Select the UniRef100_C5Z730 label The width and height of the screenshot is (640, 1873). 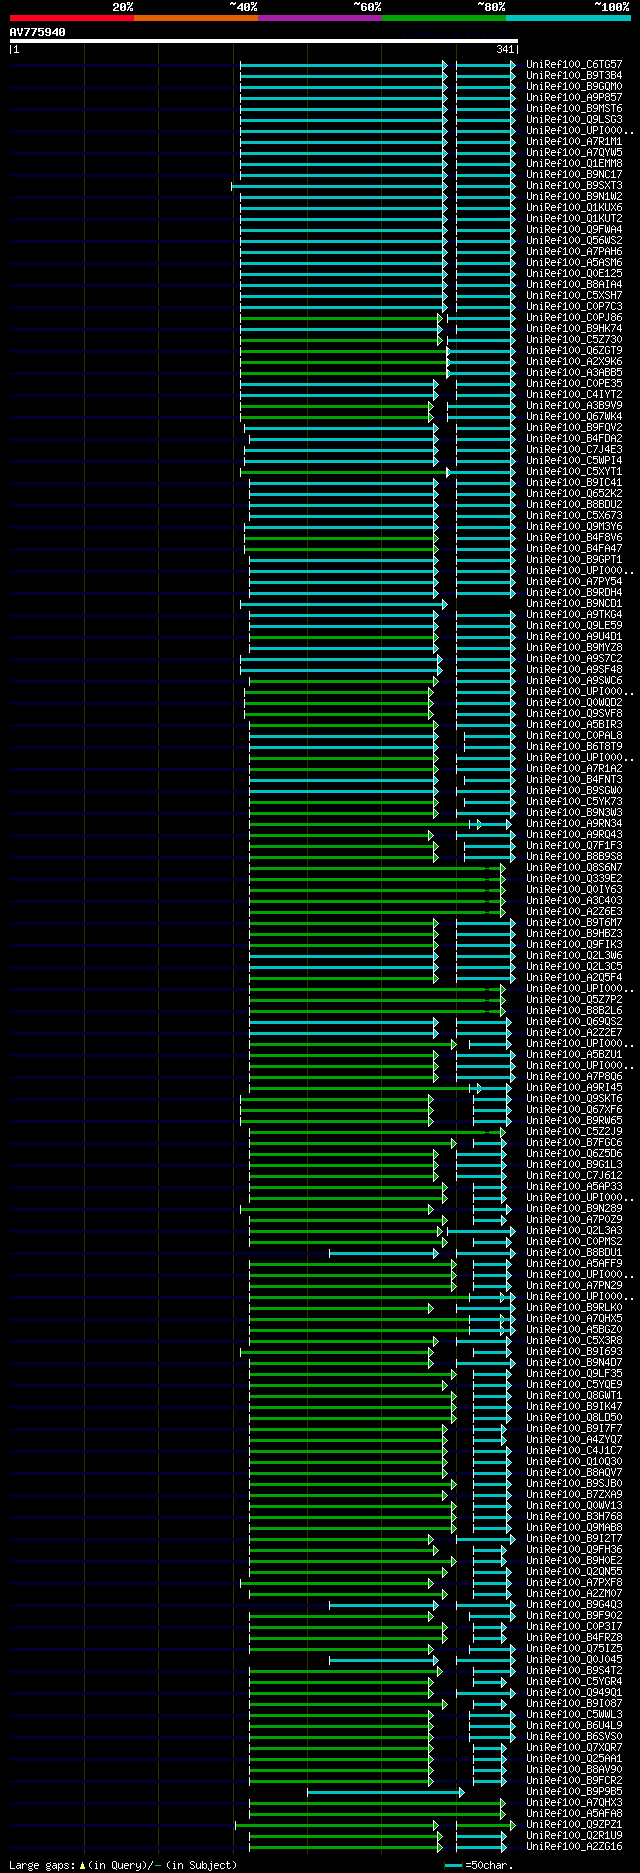(574, 339)
